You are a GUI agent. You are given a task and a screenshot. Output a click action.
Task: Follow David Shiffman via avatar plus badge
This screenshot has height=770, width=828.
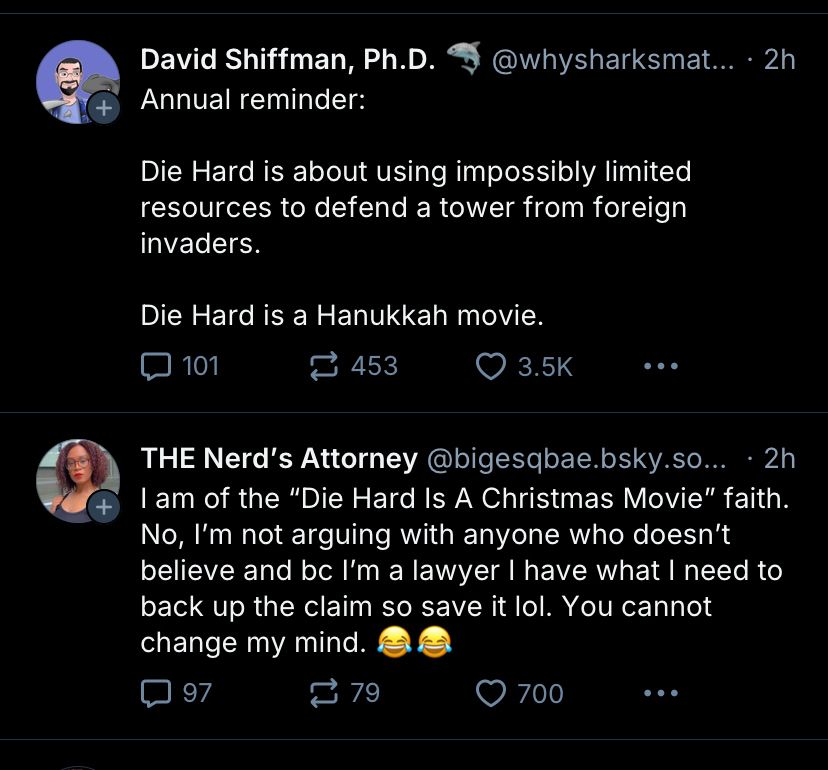point(104,108)
